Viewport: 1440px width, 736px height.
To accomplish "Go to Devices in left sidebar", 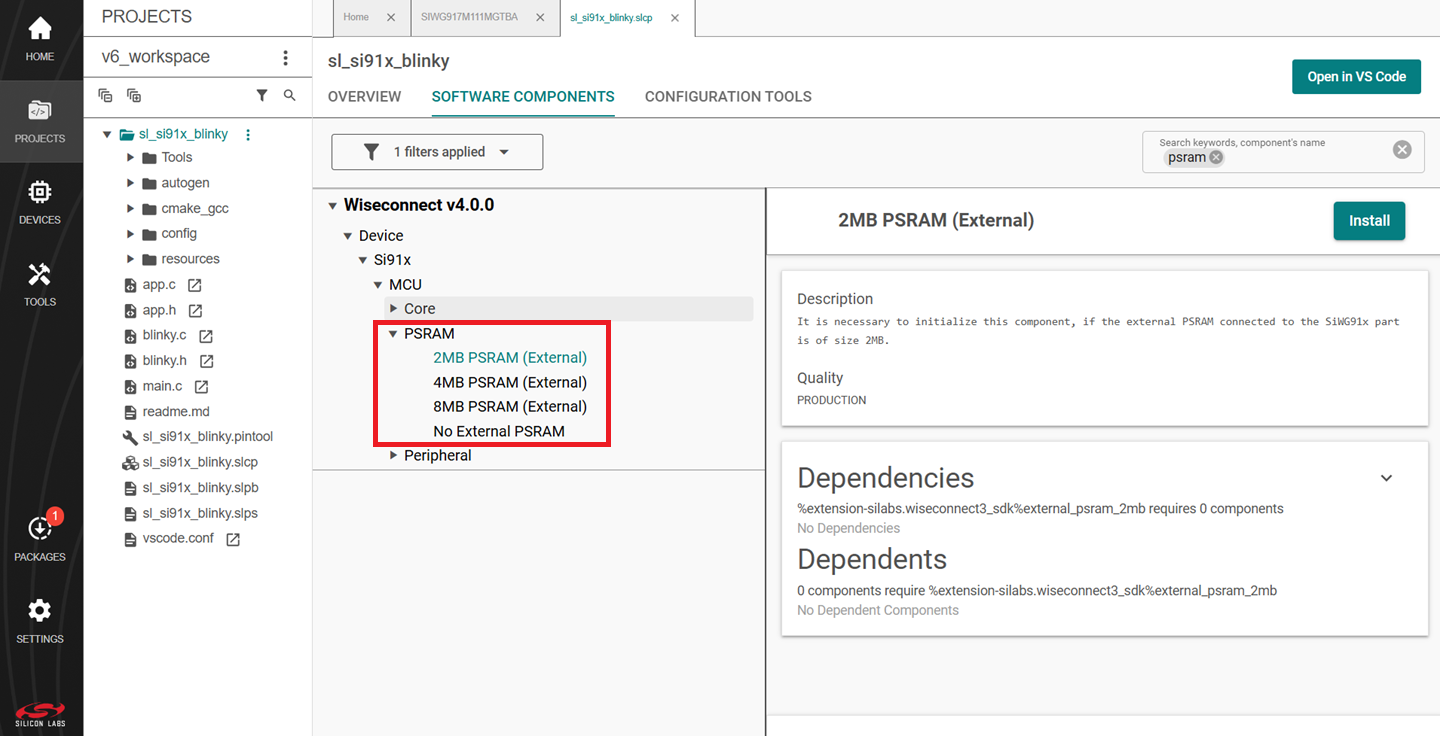I will click(40, 202).
